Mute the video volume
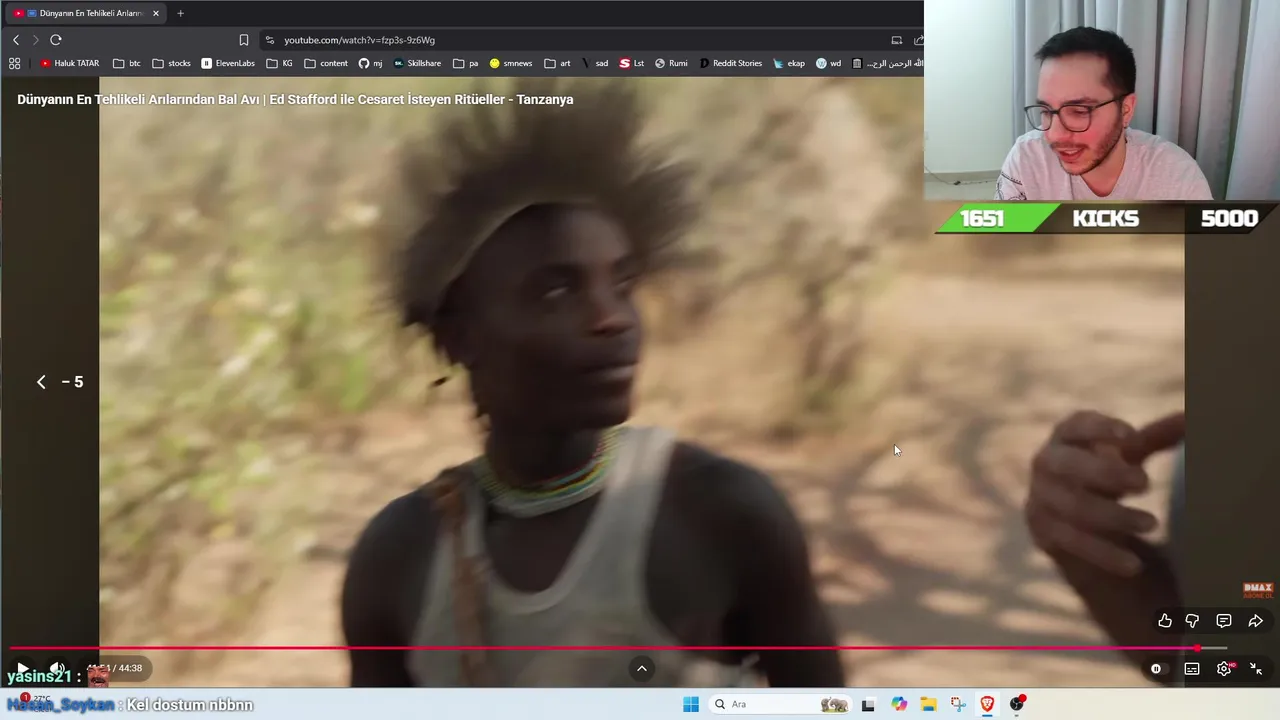This screenshot has width=1280, height=720. pos(57,668)
